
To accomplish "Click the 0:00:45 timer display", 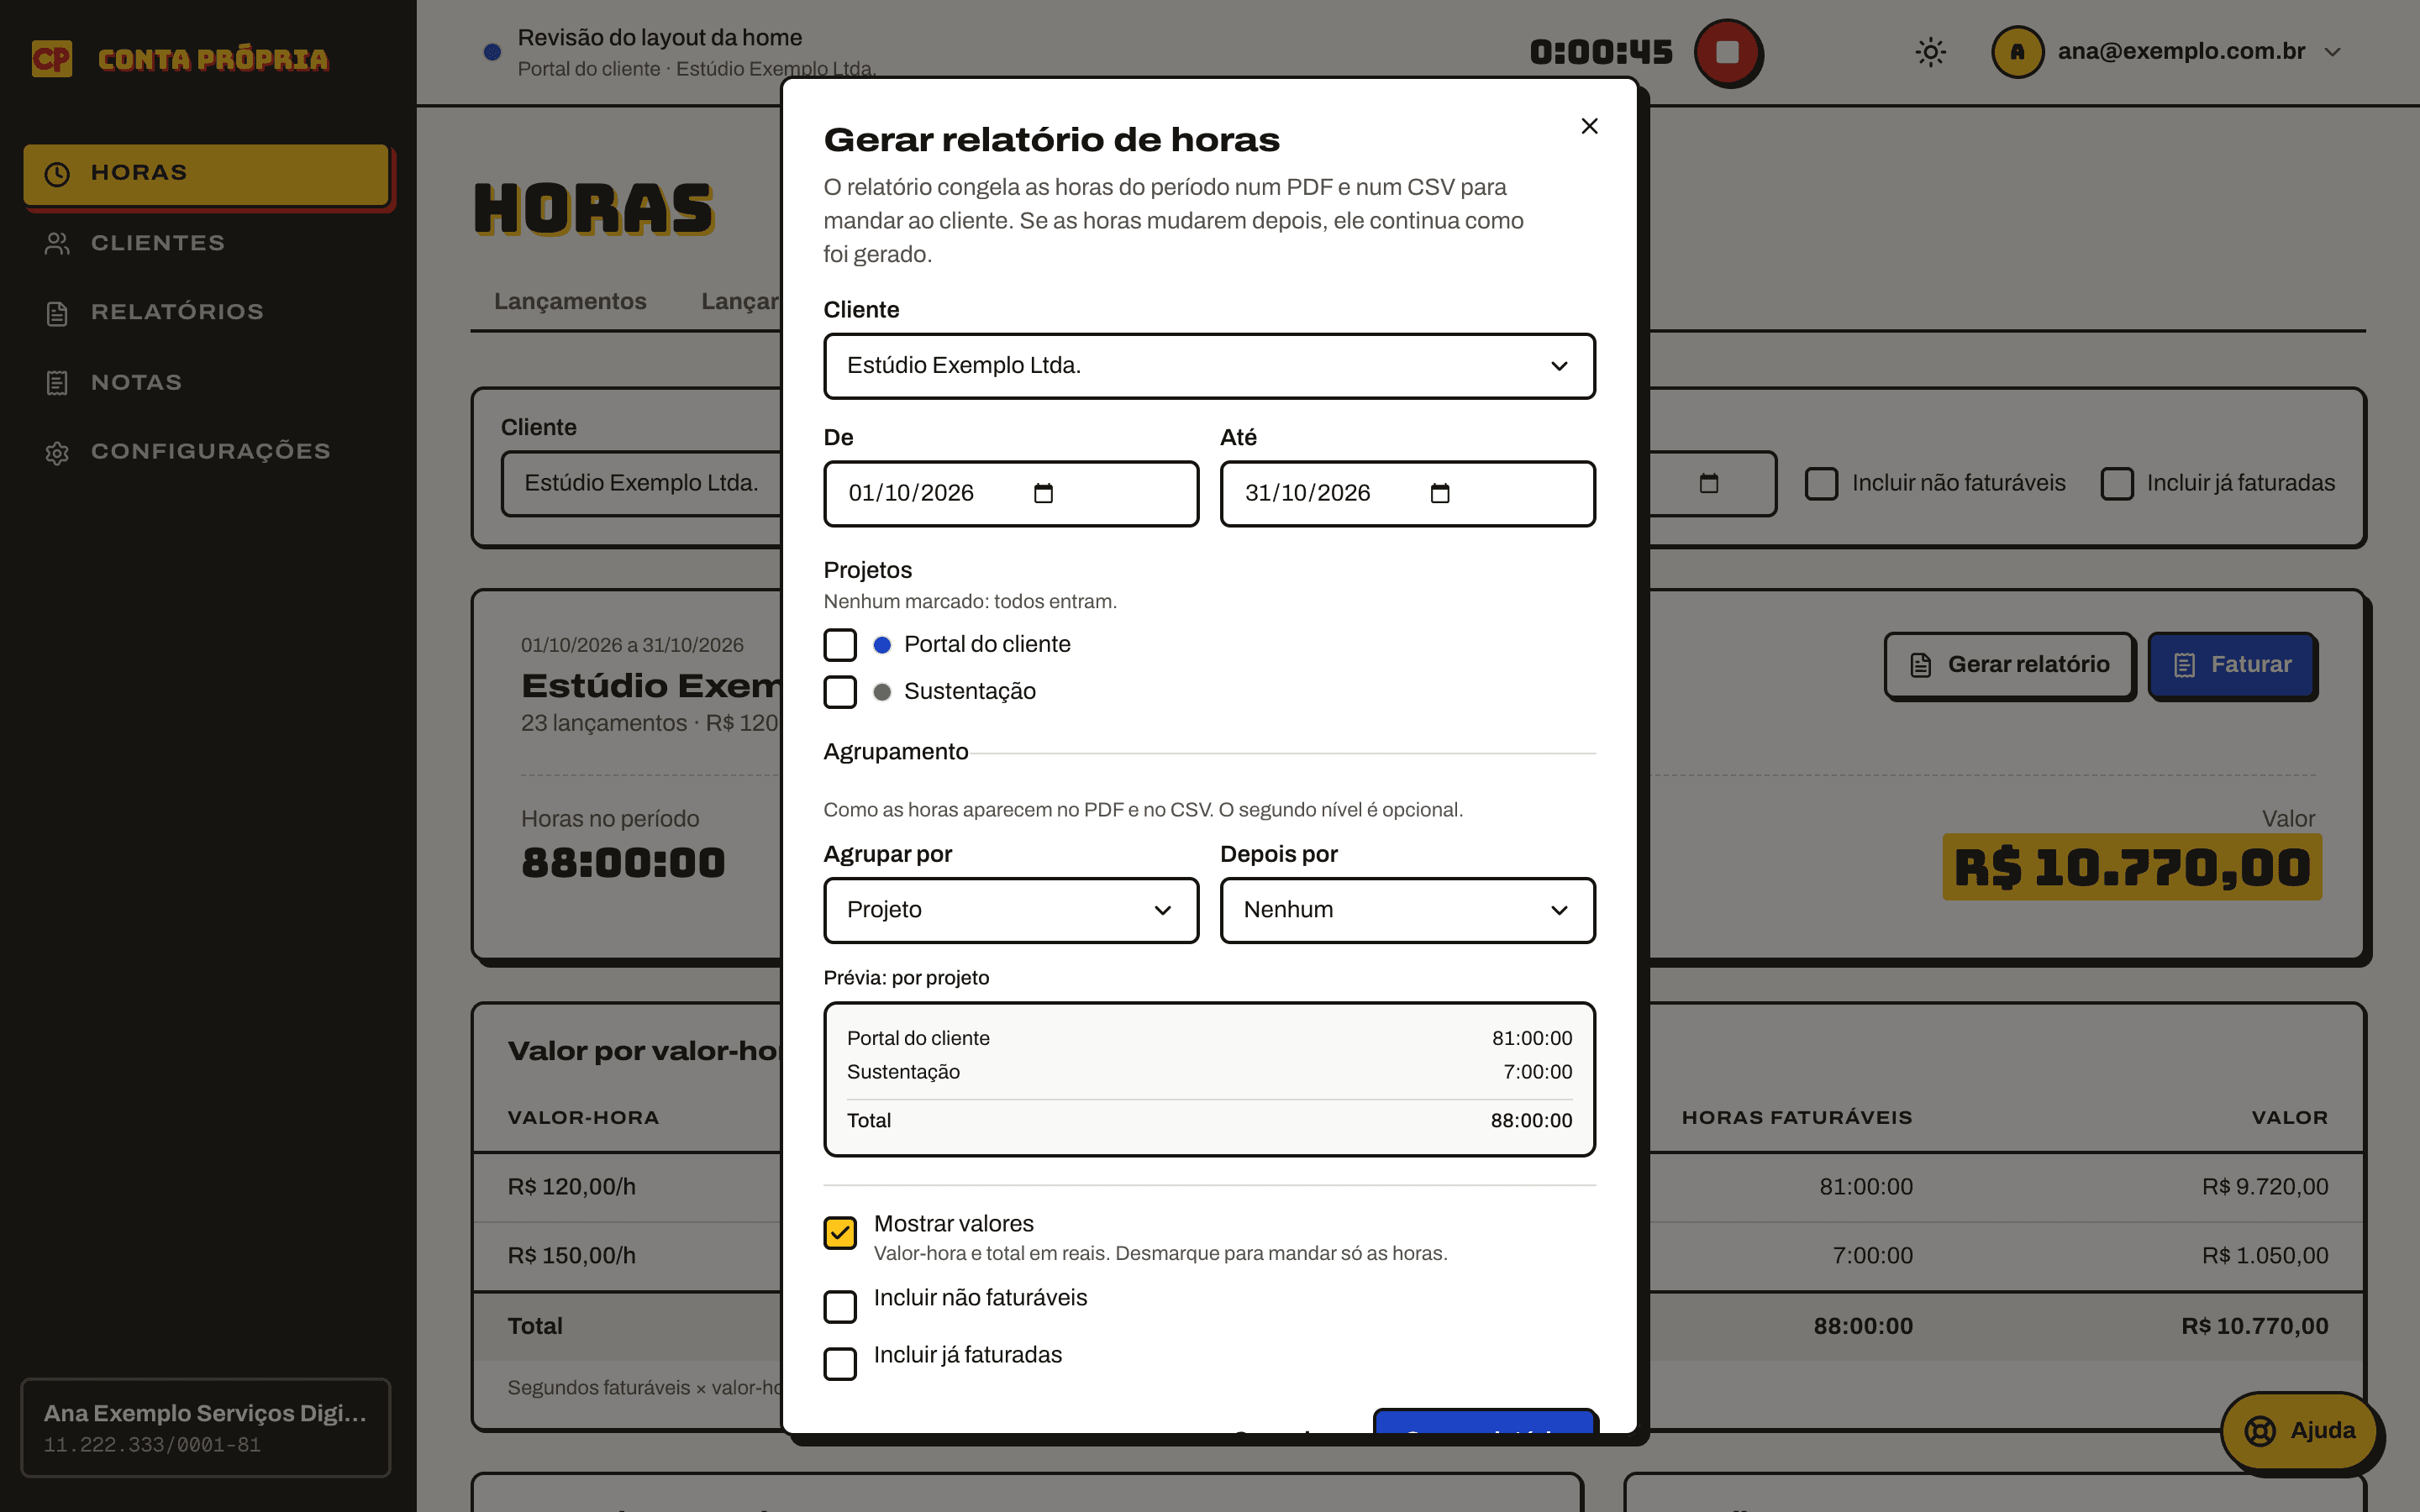I will coord(1601,52).
